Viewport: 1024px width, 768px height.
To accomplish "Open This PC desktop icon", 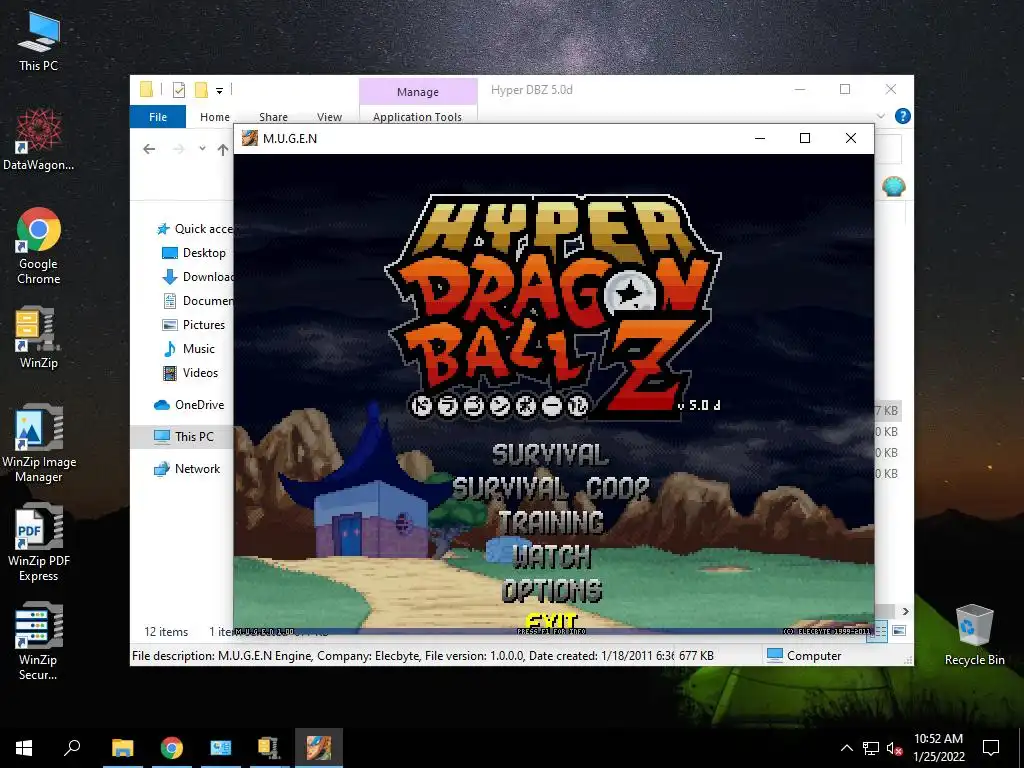I will (x=39, y=42).
